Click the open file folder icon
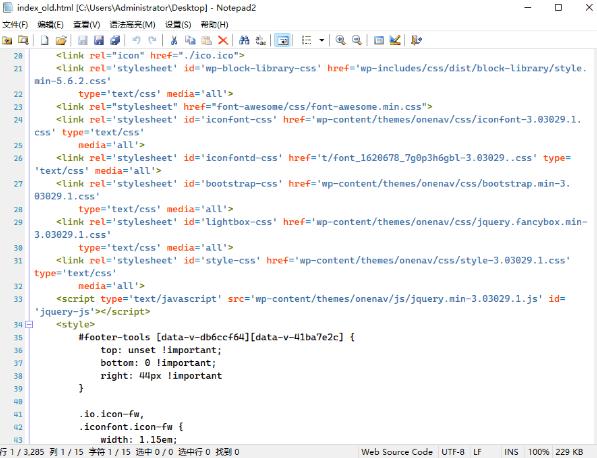This screenshot has height=458, width=597. (x=61, y=40)
